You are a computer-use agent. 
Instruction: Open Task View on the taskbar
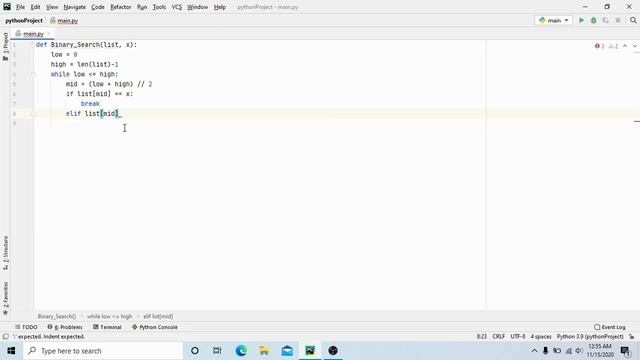(217, 351)
